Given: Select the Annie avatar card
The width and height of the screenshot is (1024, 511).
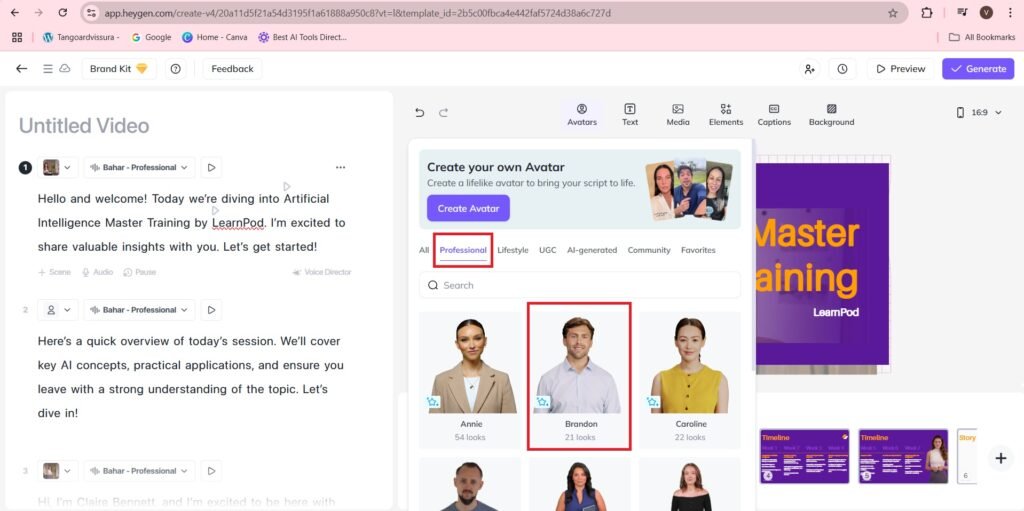Looking at the screenshot, I should (x=470, y=380).
